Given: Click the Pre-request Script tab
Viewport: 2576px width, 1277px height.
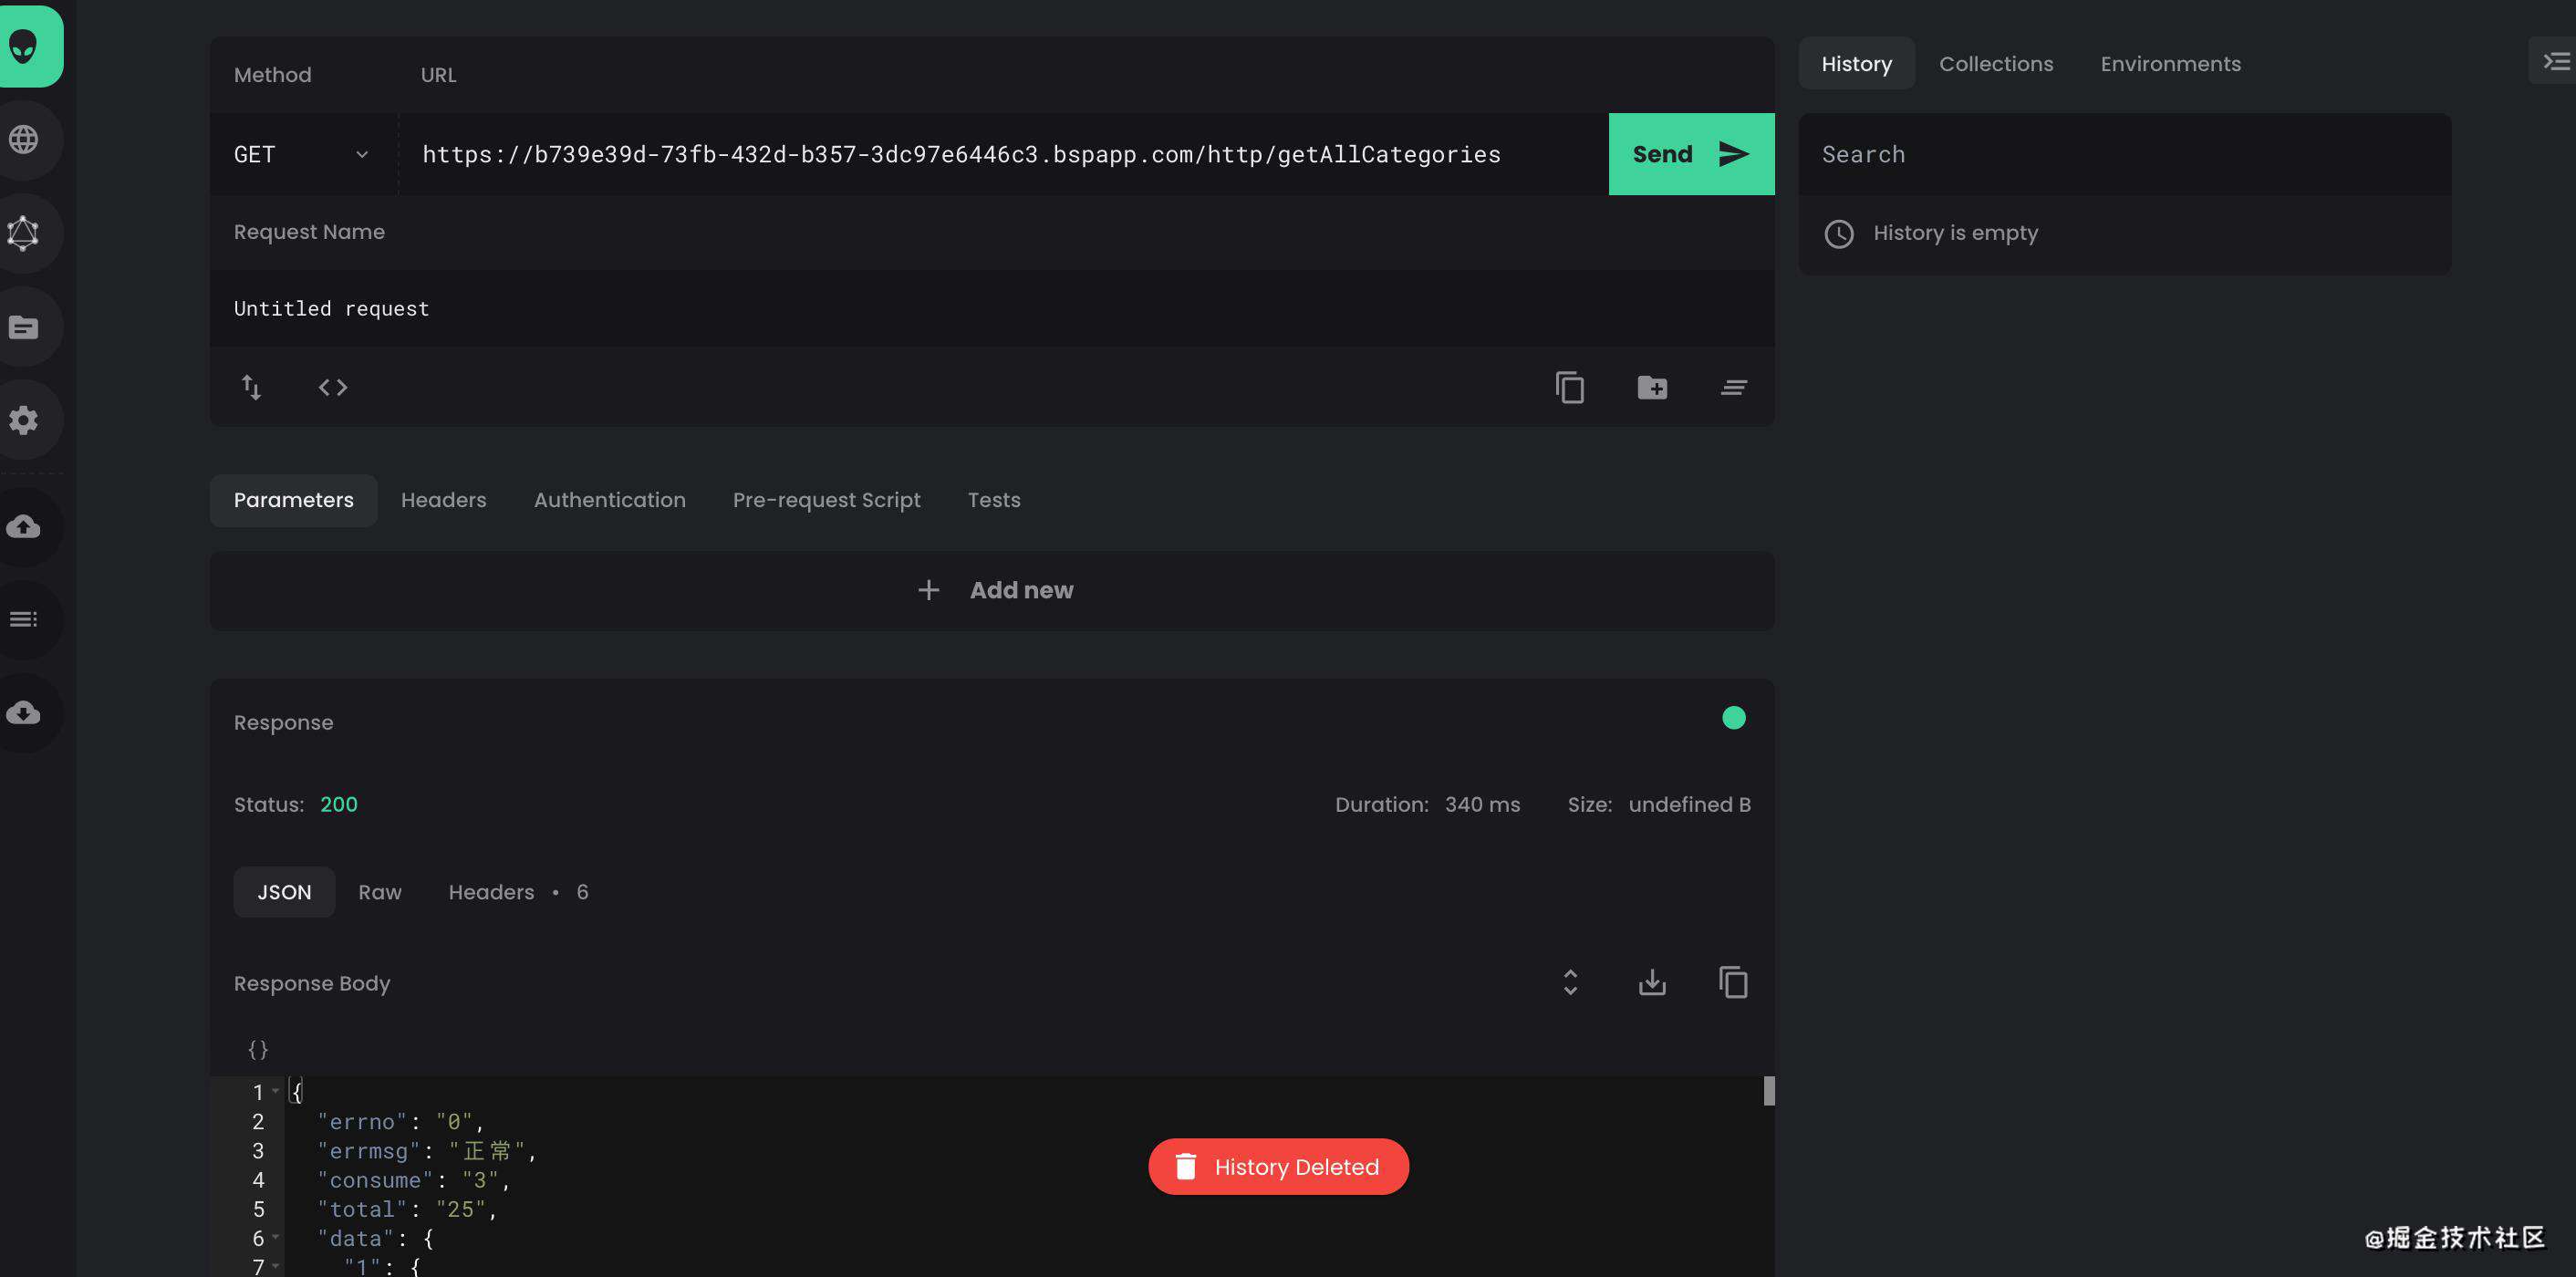Looking at the screenshot, I should tap(825, 500).
